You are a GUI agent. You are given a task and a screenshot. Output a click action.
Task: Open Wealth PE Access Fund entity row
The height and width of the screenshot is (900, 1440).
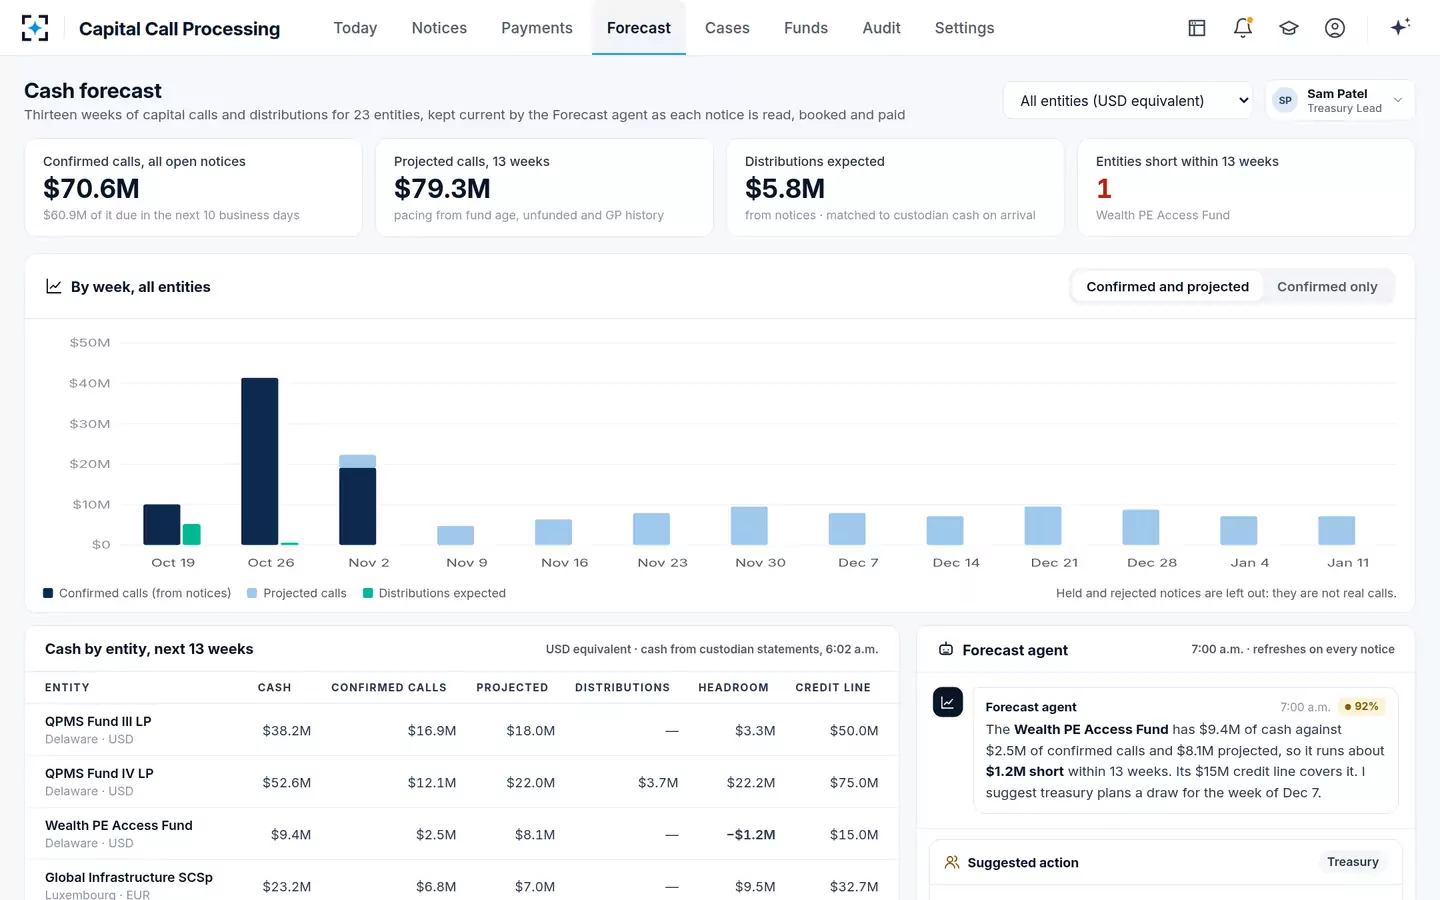462,834
